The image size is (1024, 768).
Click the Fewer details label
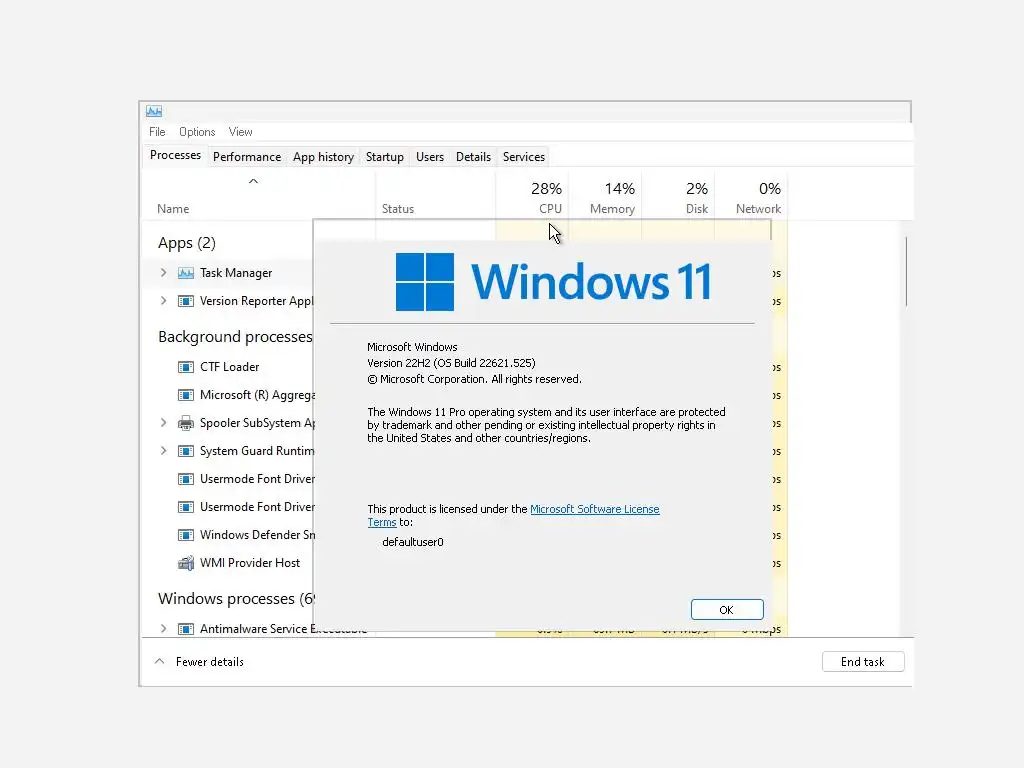click(x=210, y=662)
